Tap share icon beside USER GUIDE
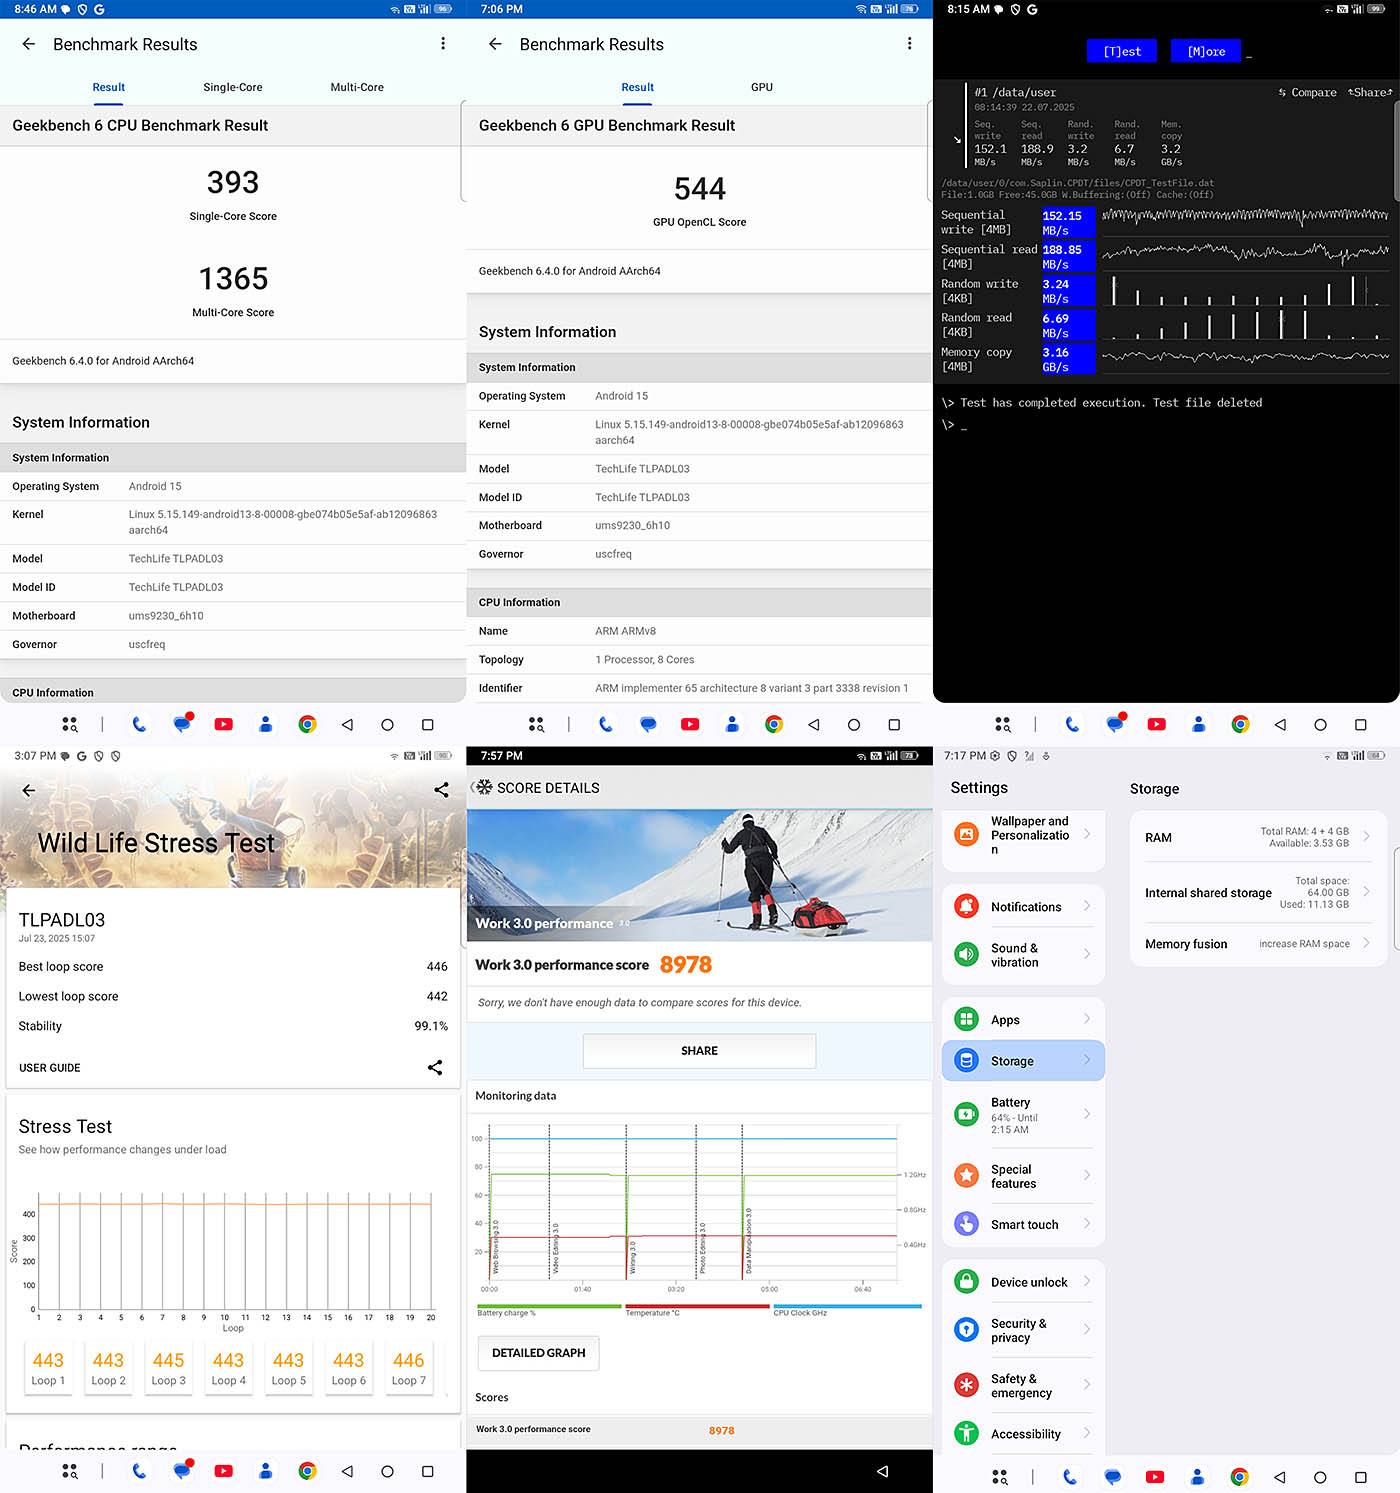The width and height of the screenshot is (1400, 1493). [x=435, y=1068]
